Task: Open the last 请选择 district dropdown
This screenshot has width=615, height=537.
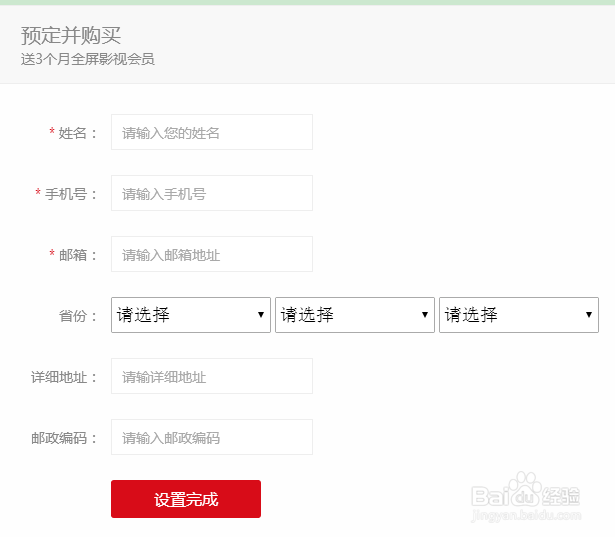Action: point(519,315)
